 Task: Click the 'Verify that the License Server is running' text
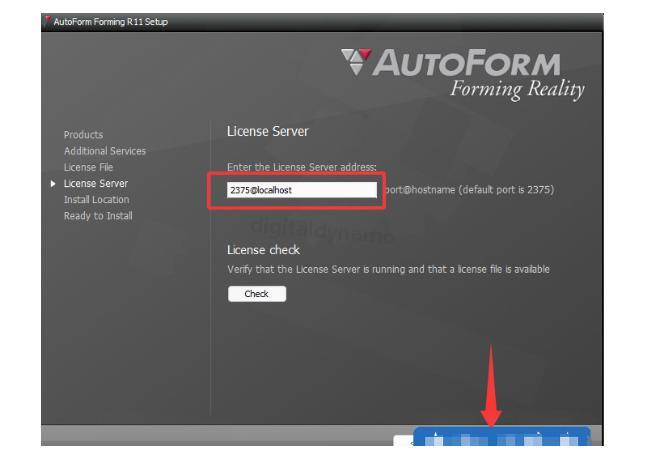[388, 269]
